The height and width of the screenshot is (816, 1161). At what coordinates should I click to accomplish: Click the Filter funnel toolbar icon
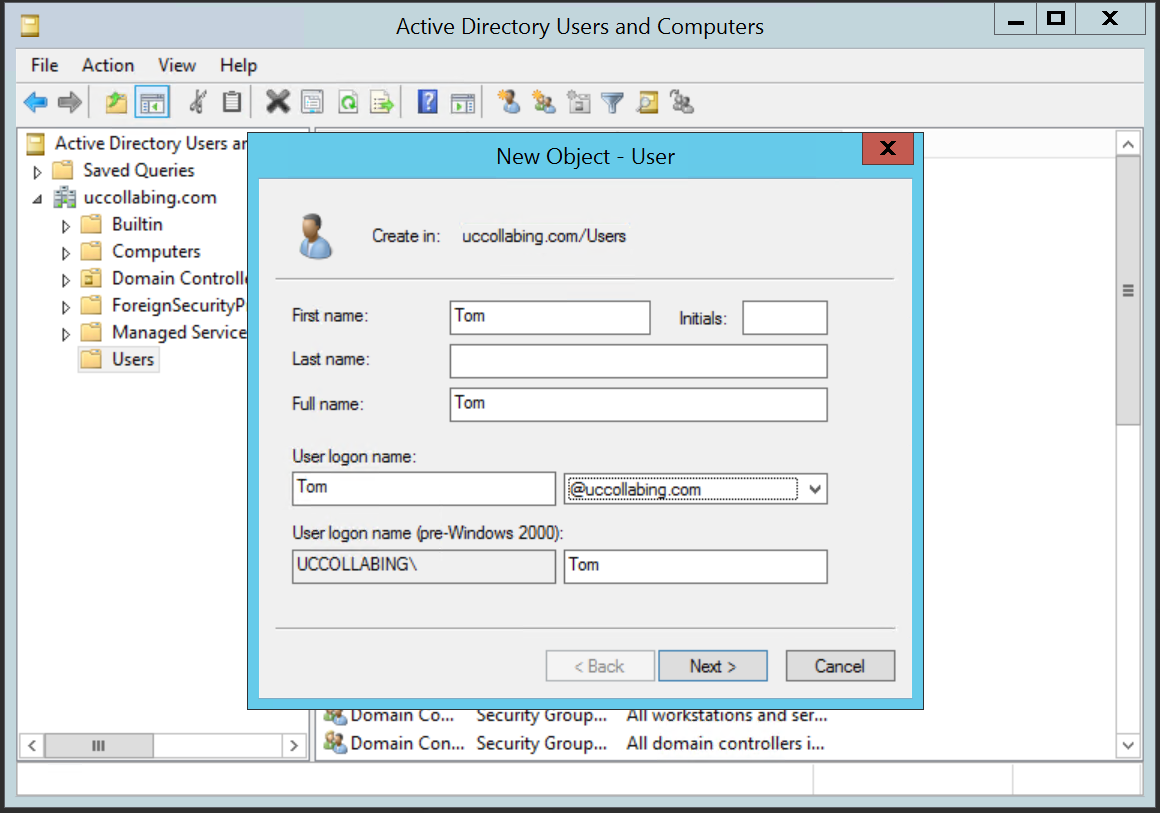pos(612,102)
